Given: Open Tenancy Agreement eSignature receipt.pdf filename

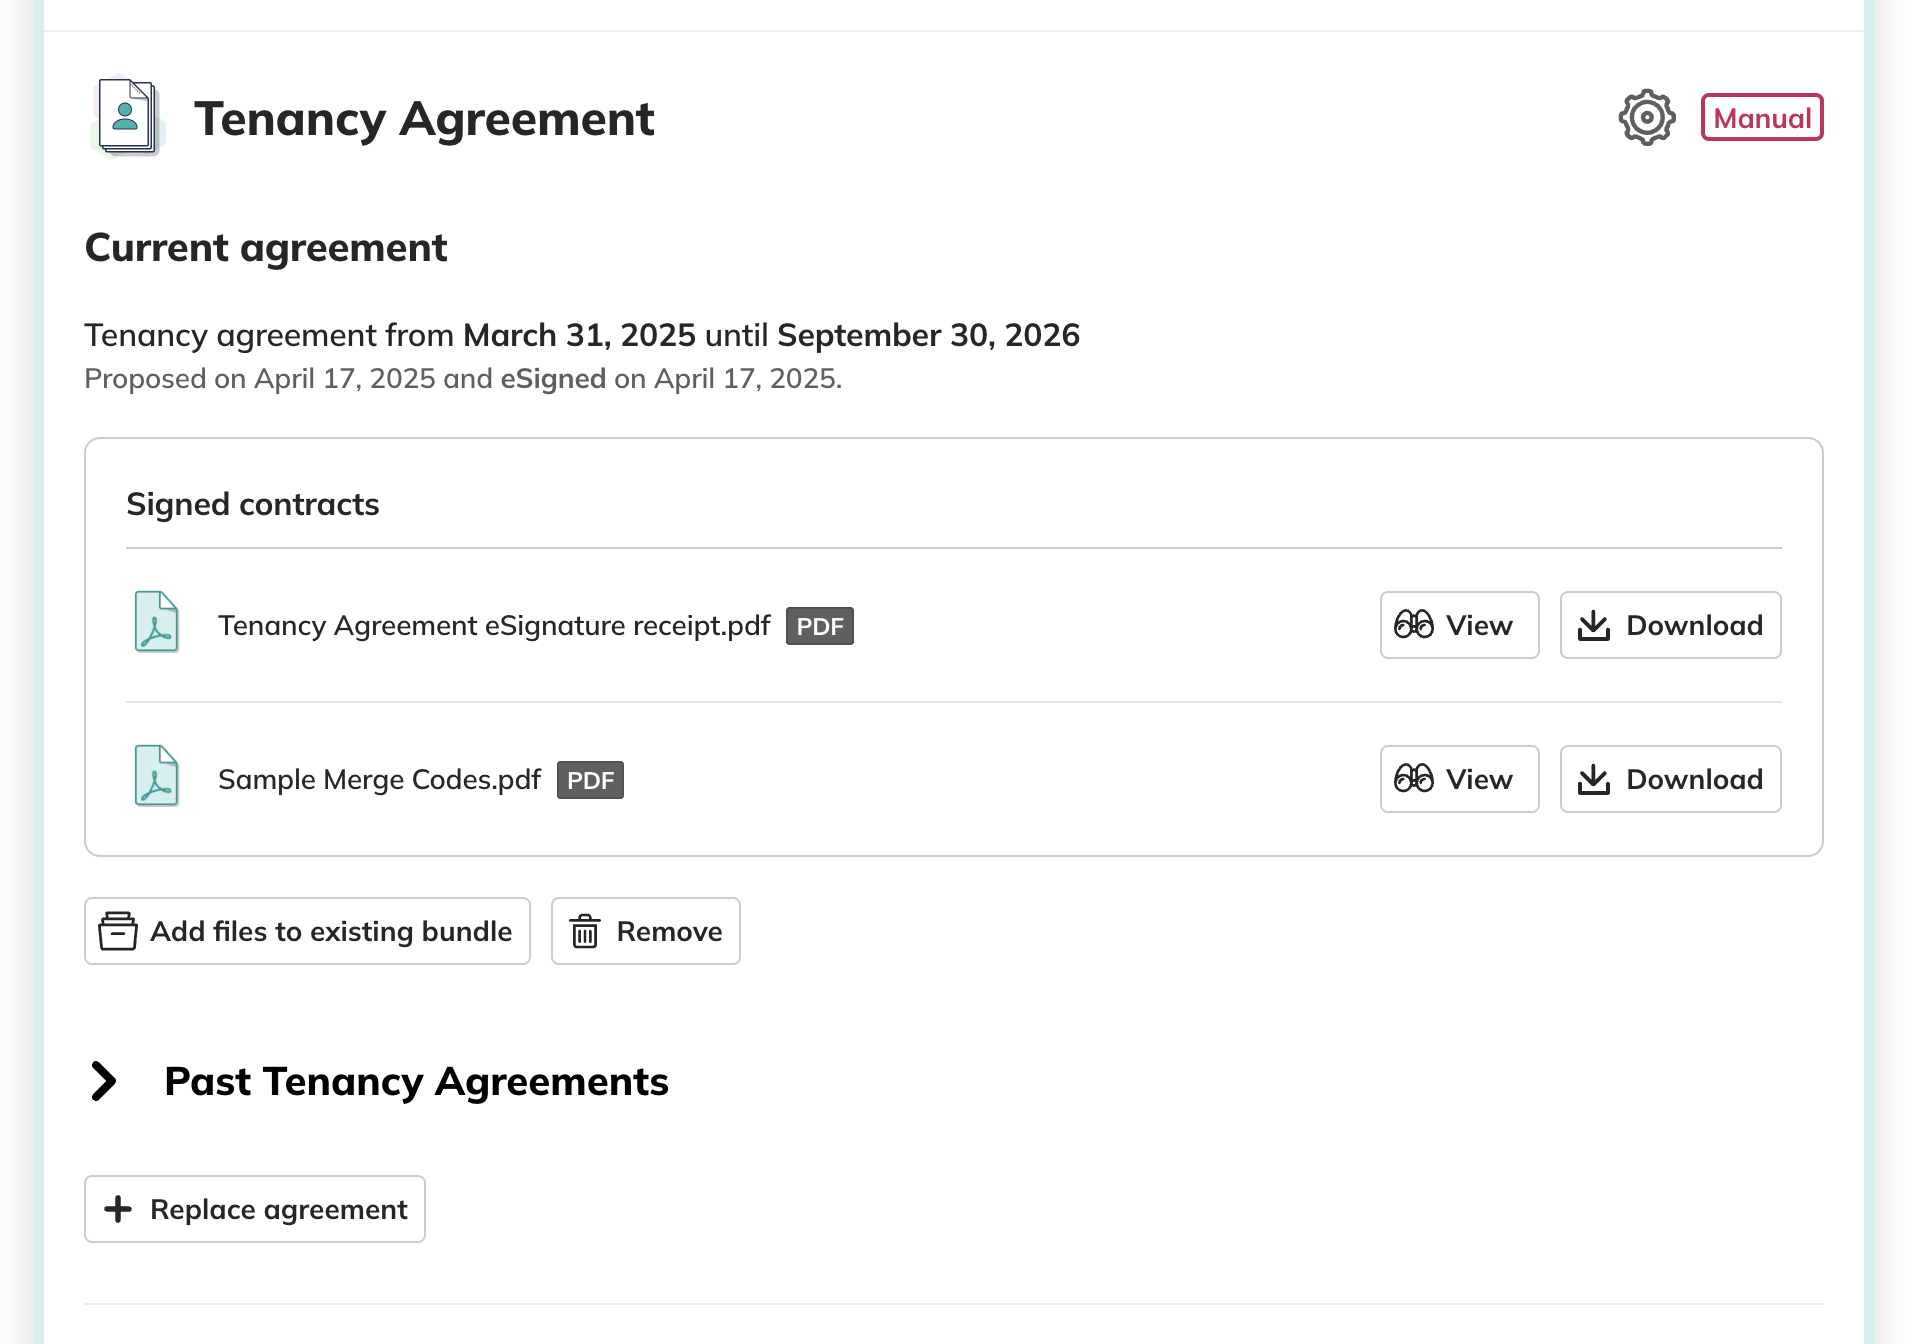Looking at the screenshot, I should click(x=494, y=626).
